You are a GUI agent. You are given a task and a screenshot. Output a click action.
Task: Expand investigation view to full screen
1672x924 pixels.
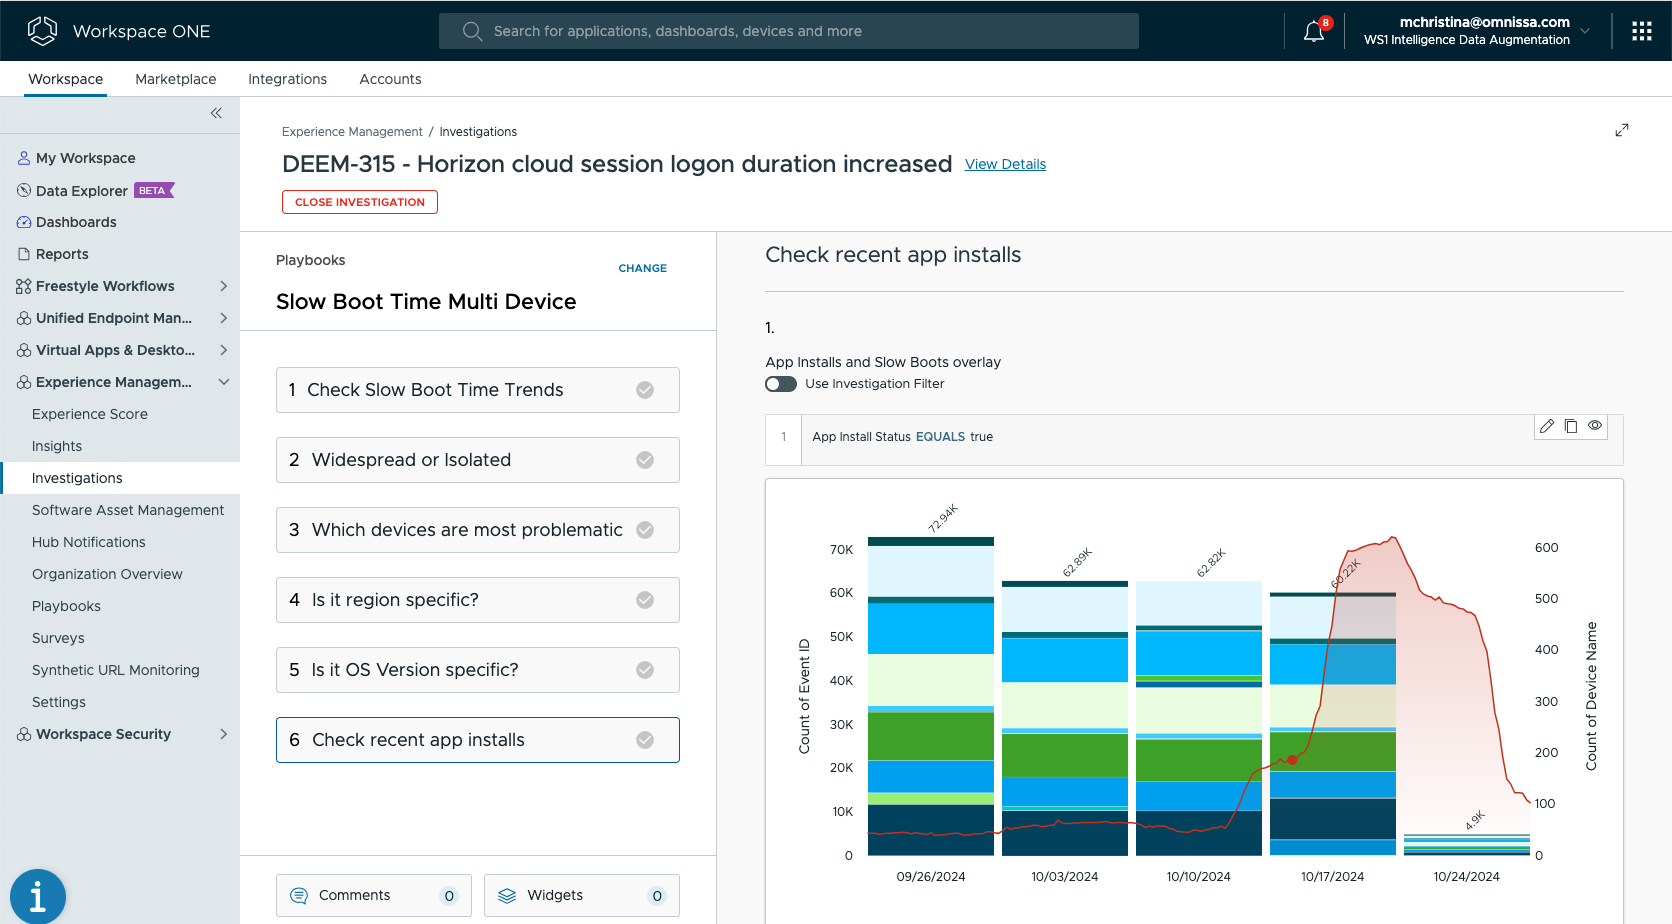[x=1621, y=130]
